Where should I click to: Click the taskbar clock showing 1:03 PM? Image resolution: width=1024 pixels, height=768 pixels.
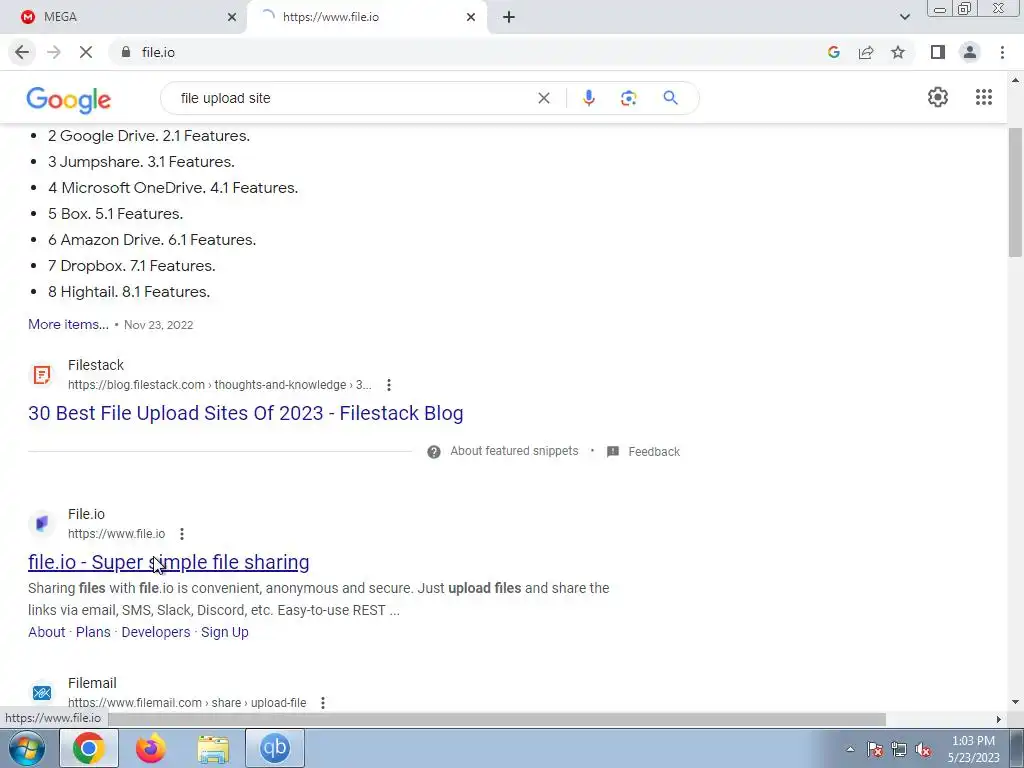[x=973, y=749]
